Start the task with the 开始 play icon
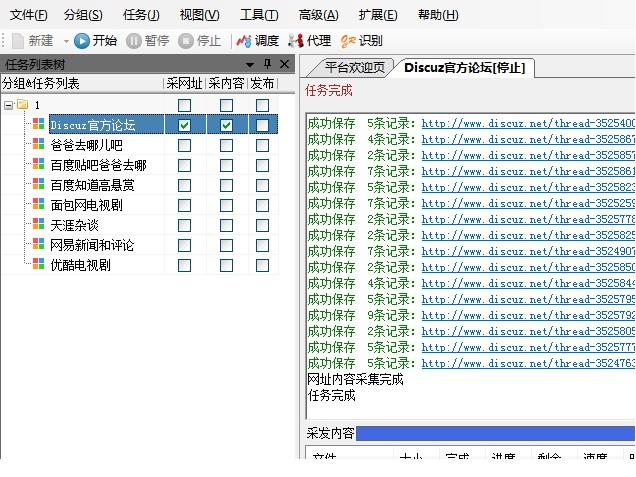The height and width of the screenshot is (477, 636). [82, 41]
